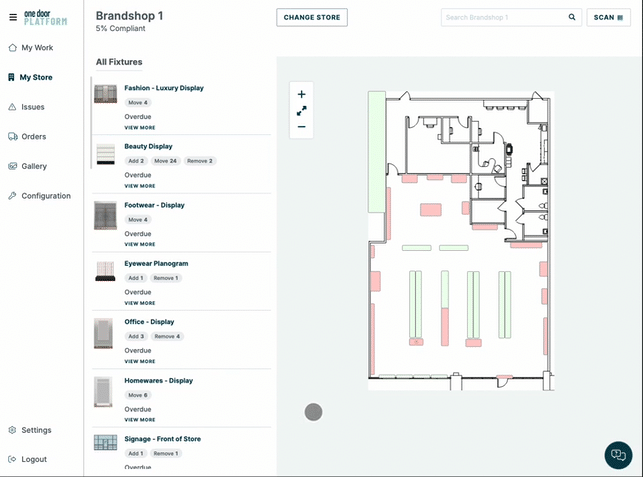Image resolution: width=643 pixels, height=477 pixels.
Task: Expand floor plan to fullscreen
Action: pos(301,111)
